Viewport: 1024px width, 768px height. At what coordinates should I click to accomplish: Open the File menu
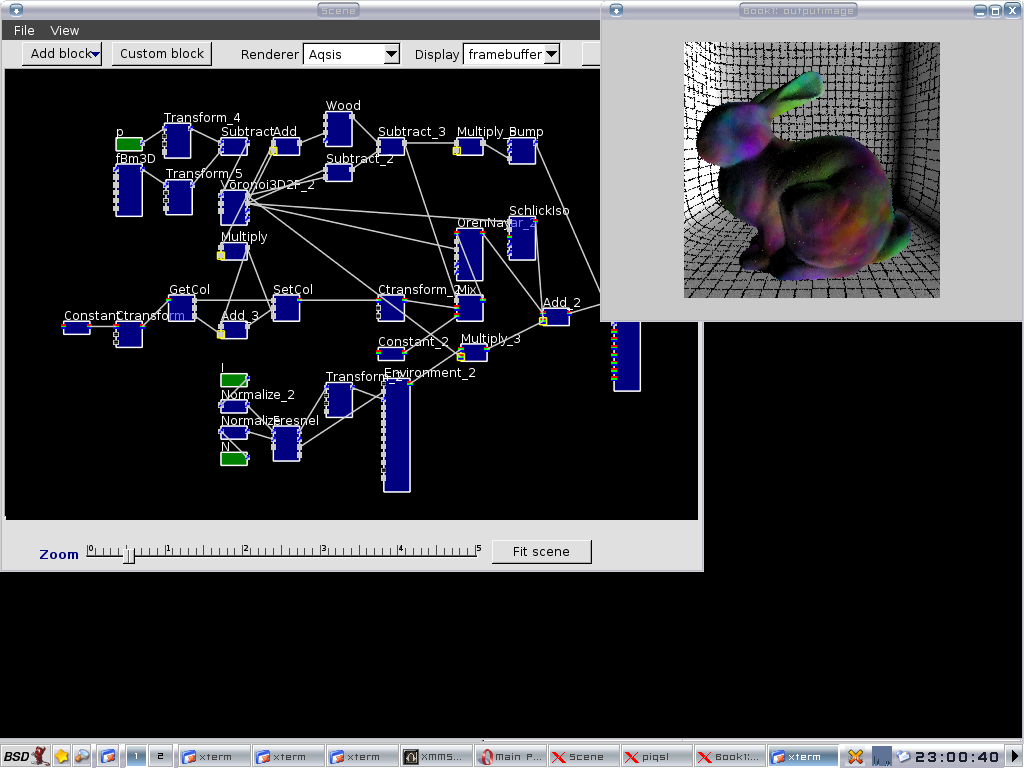pyautogui.click(x=24, y=31)
